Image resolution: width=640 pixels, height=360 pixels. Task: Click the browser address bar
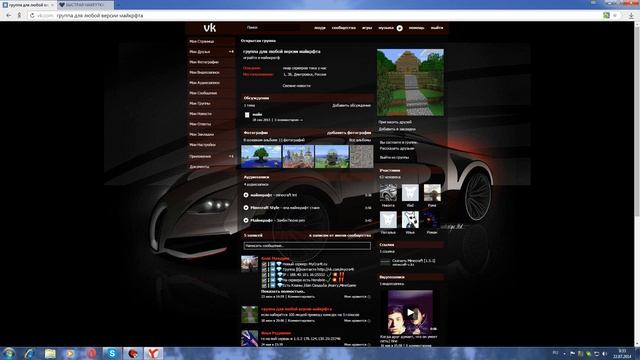pos(318,16)
